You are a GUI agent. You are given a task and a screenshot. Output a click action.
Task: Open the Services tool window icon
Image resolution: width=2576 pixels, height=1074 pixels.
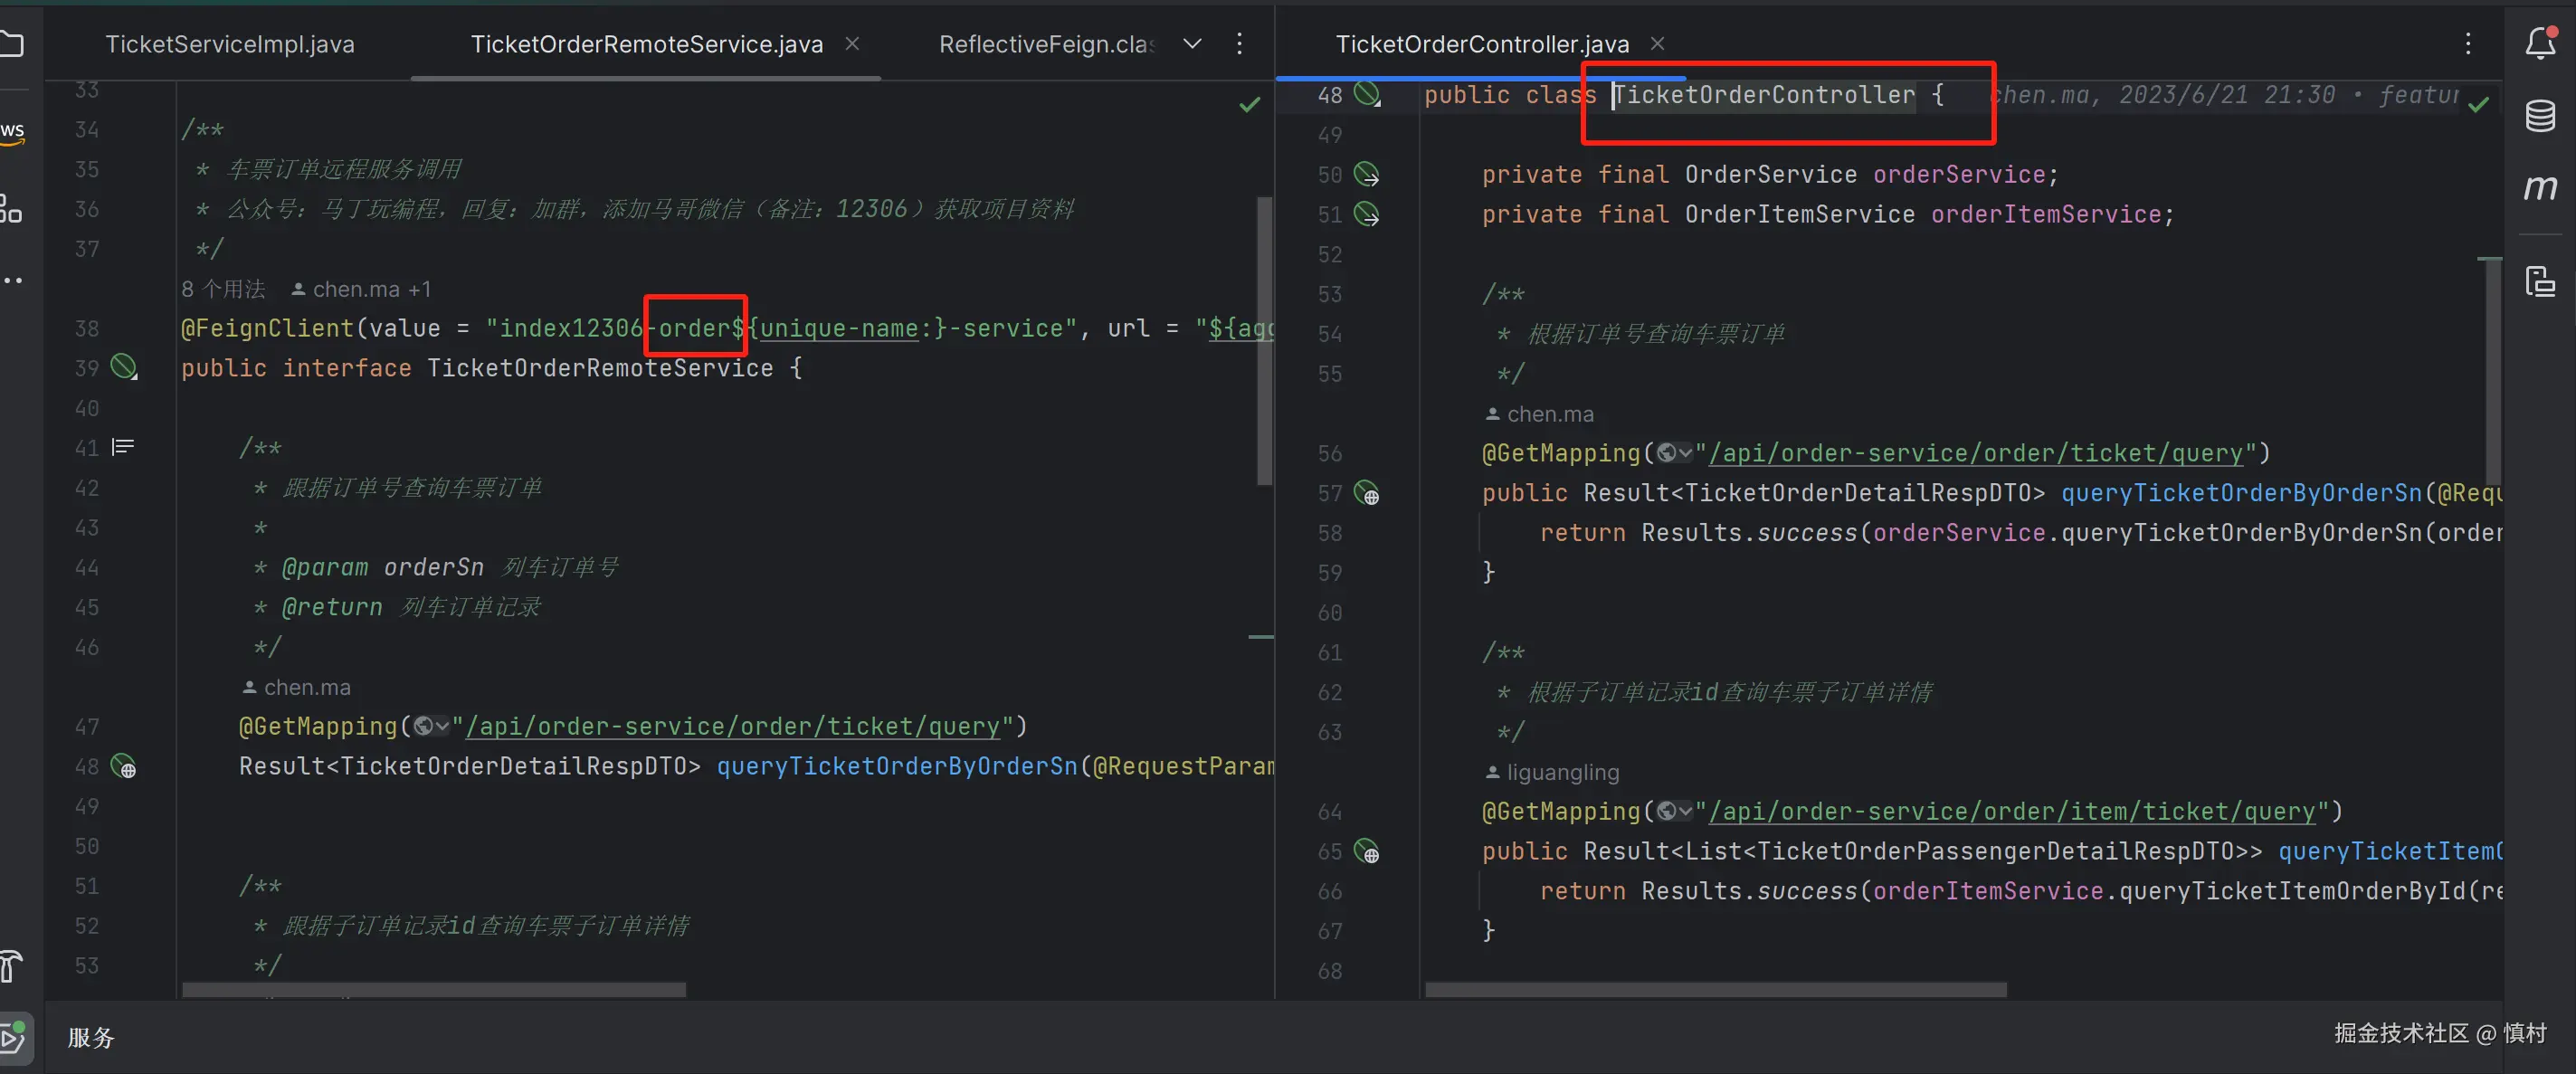click(14, 1038)
